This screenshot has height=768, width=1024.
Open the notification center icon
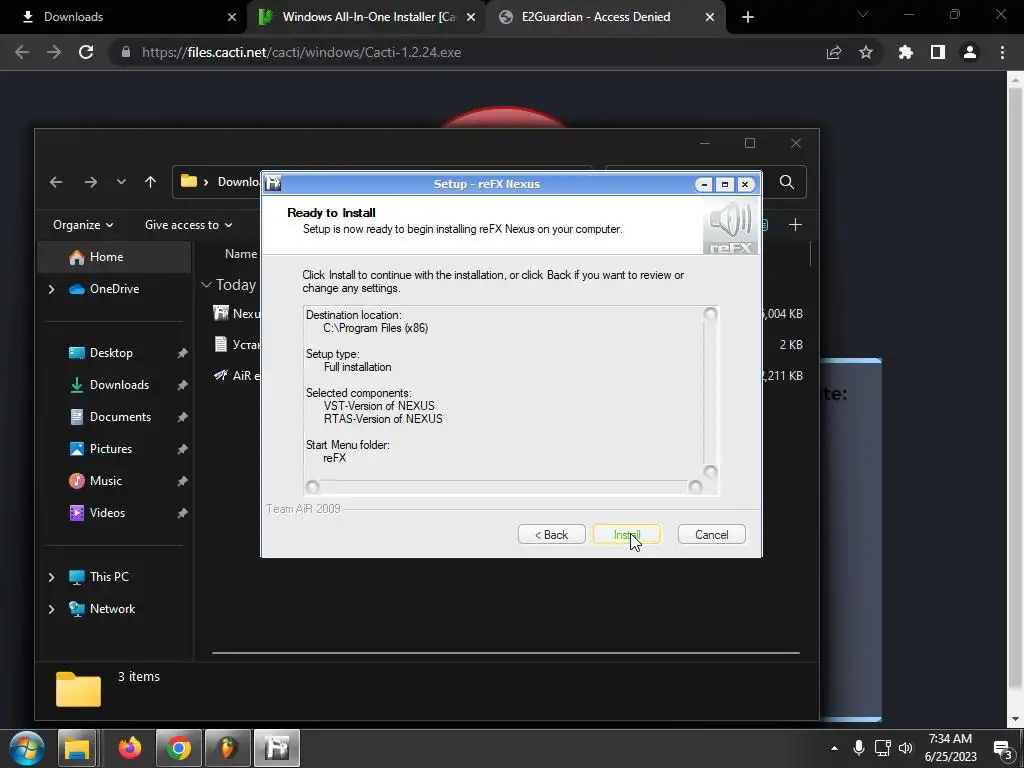coord(1002,749)
